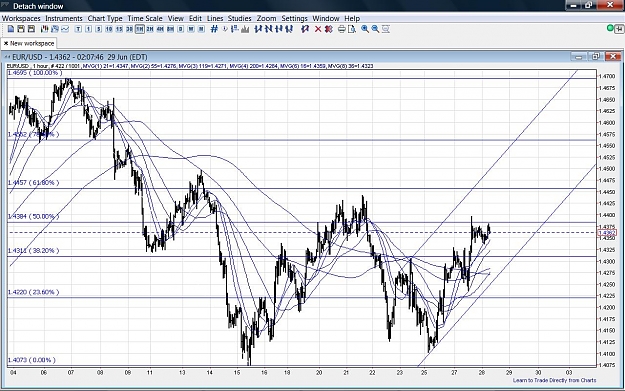The height and width of the screenshot is (391, 625).
Task: Select the 5-minute period button
Action: pyautogui.click(x=98, y=29)
